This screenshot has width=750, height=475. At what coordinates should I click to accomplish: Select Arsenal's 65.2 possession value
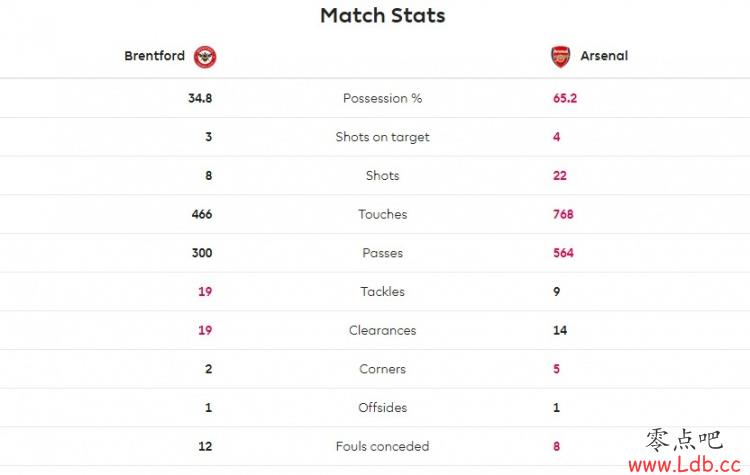click(x=565, y=98)
